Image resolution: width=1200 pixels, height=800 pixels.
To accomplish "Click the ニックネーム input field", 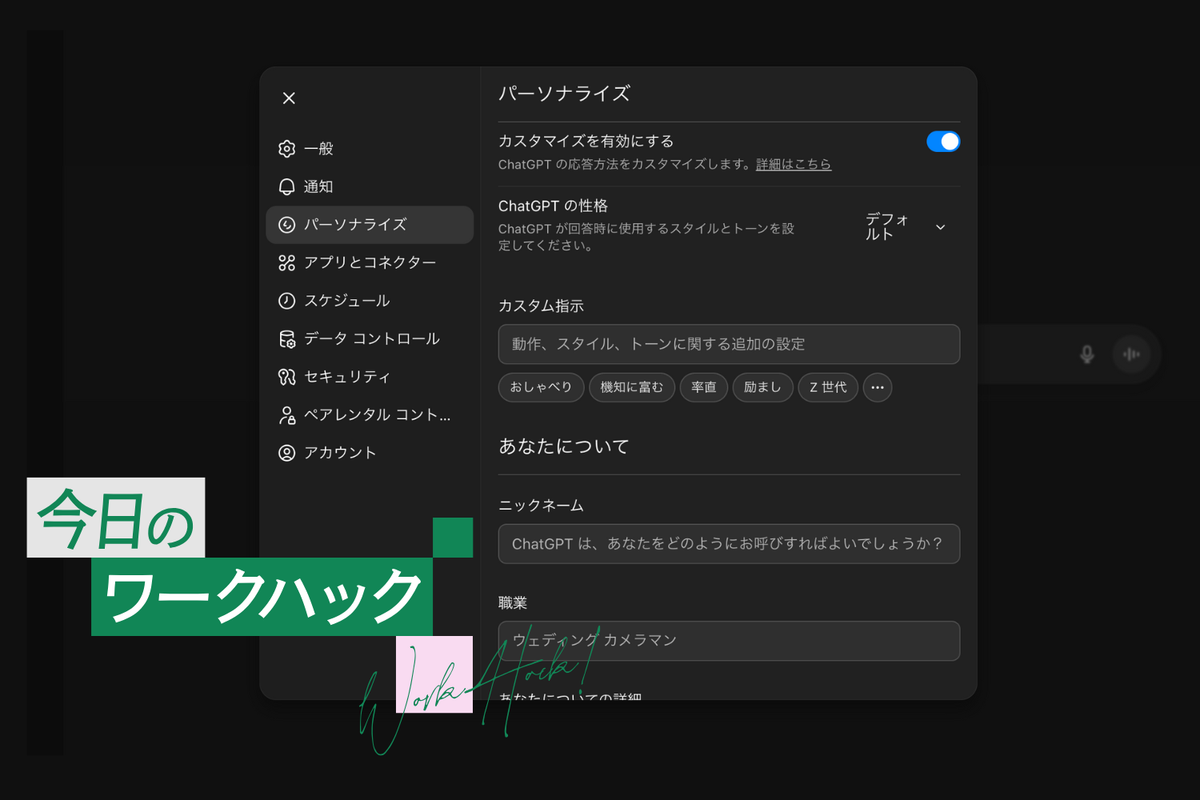I will (x=728, y=544).
